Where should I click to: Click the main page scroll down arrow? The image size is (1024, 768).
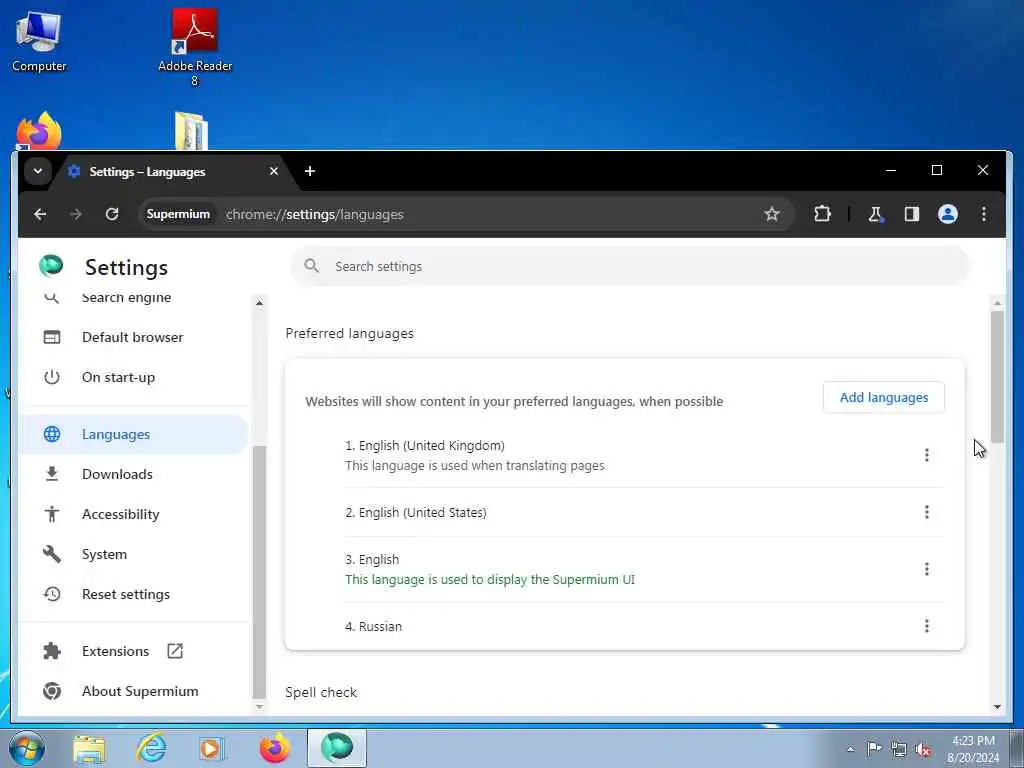[x=997, y=707]
